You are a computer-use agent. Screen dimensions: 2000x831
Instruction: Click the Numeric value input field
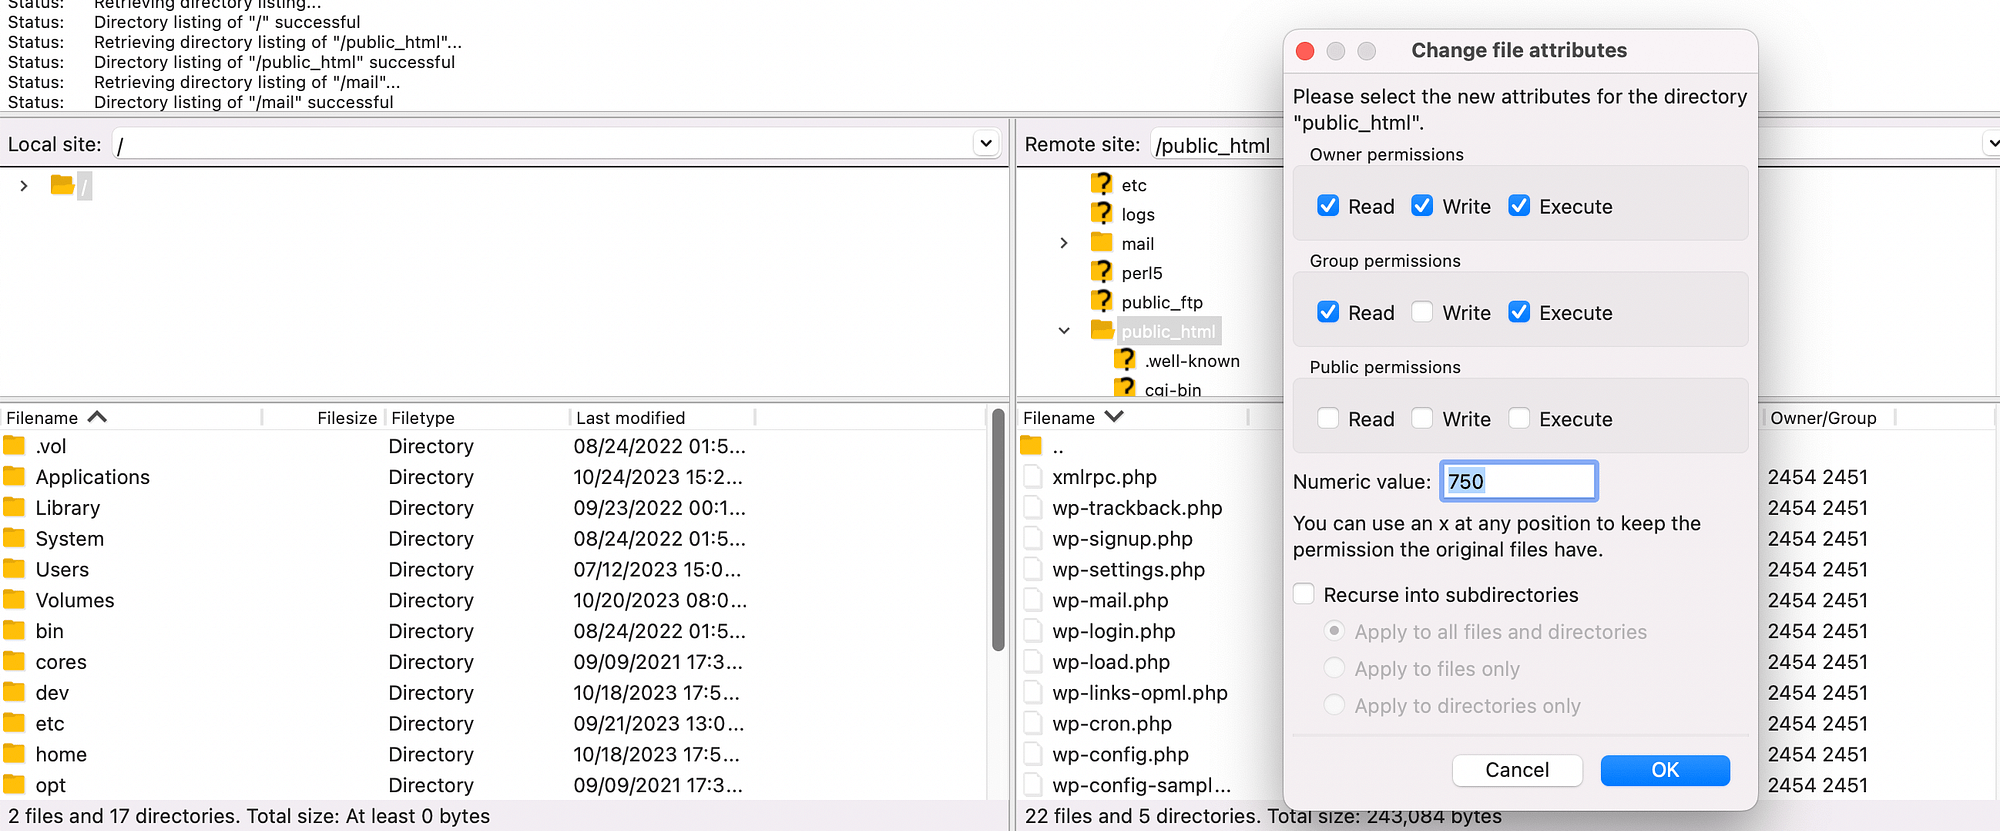[1518, 482]
